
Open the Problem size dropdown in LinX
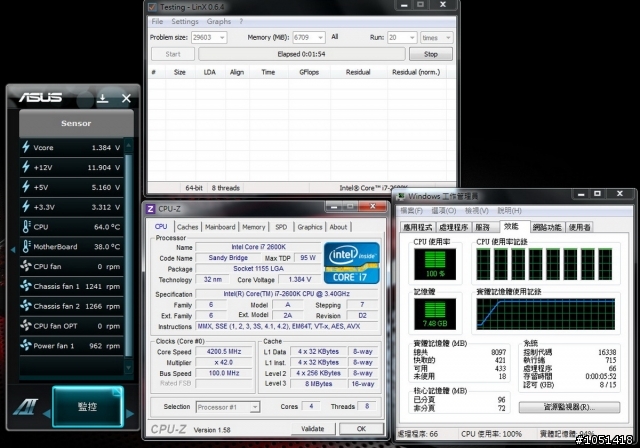point(222,38)
